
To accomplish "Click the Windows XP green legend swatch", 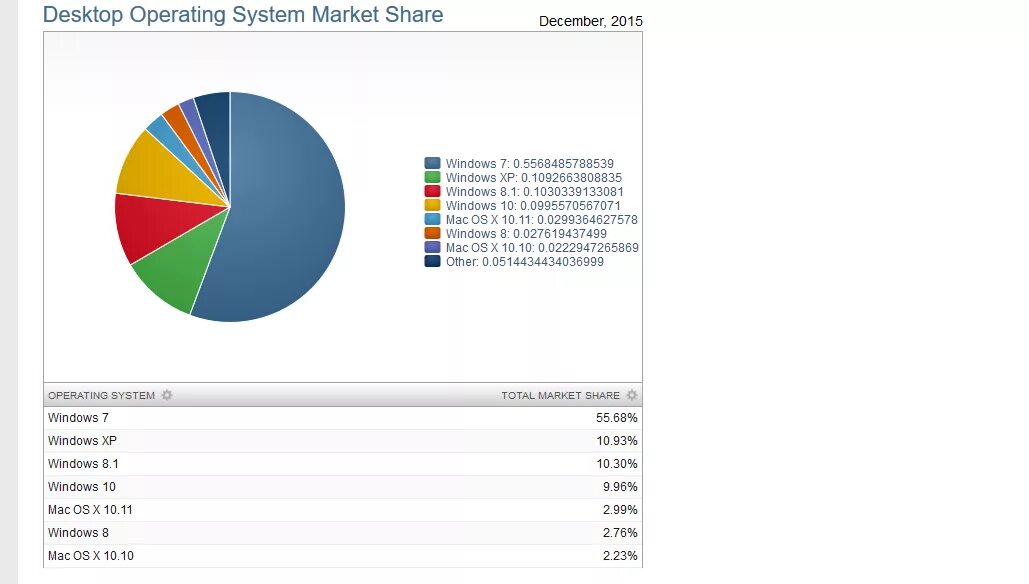I will click(432, 177).
